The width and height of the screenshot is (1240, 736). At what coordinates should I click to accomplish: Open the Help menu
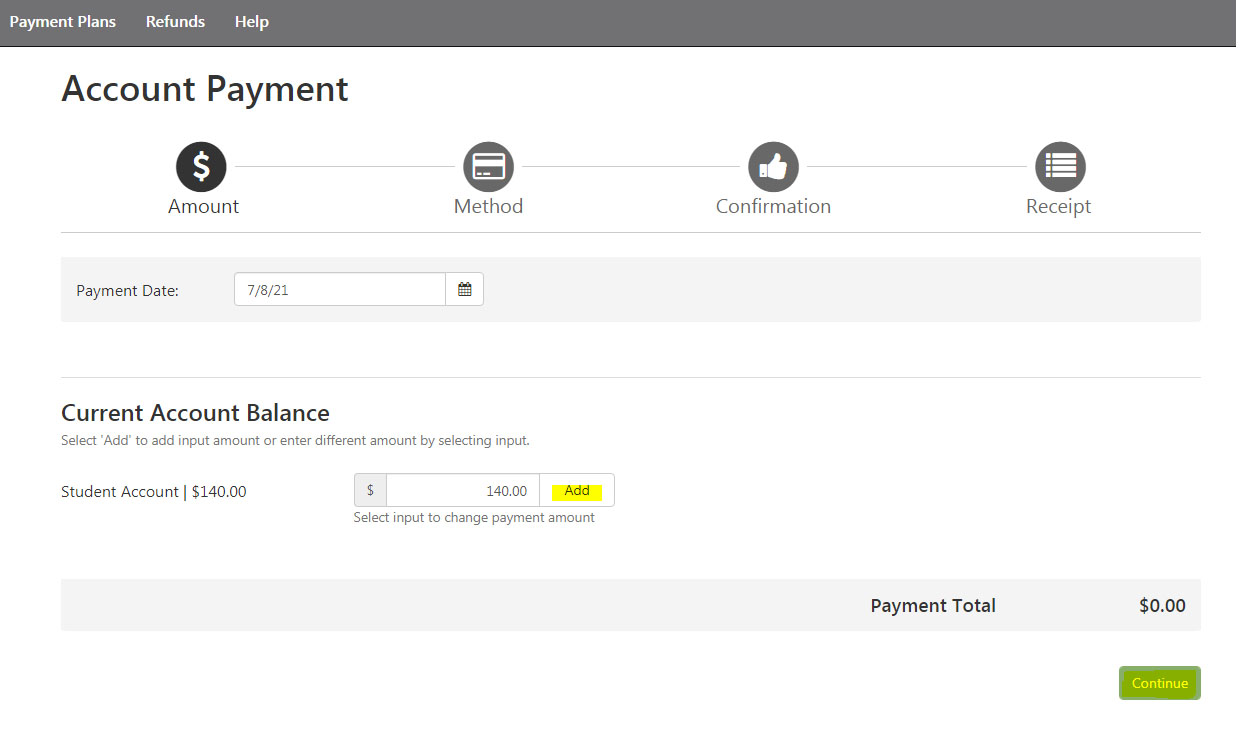251,22
